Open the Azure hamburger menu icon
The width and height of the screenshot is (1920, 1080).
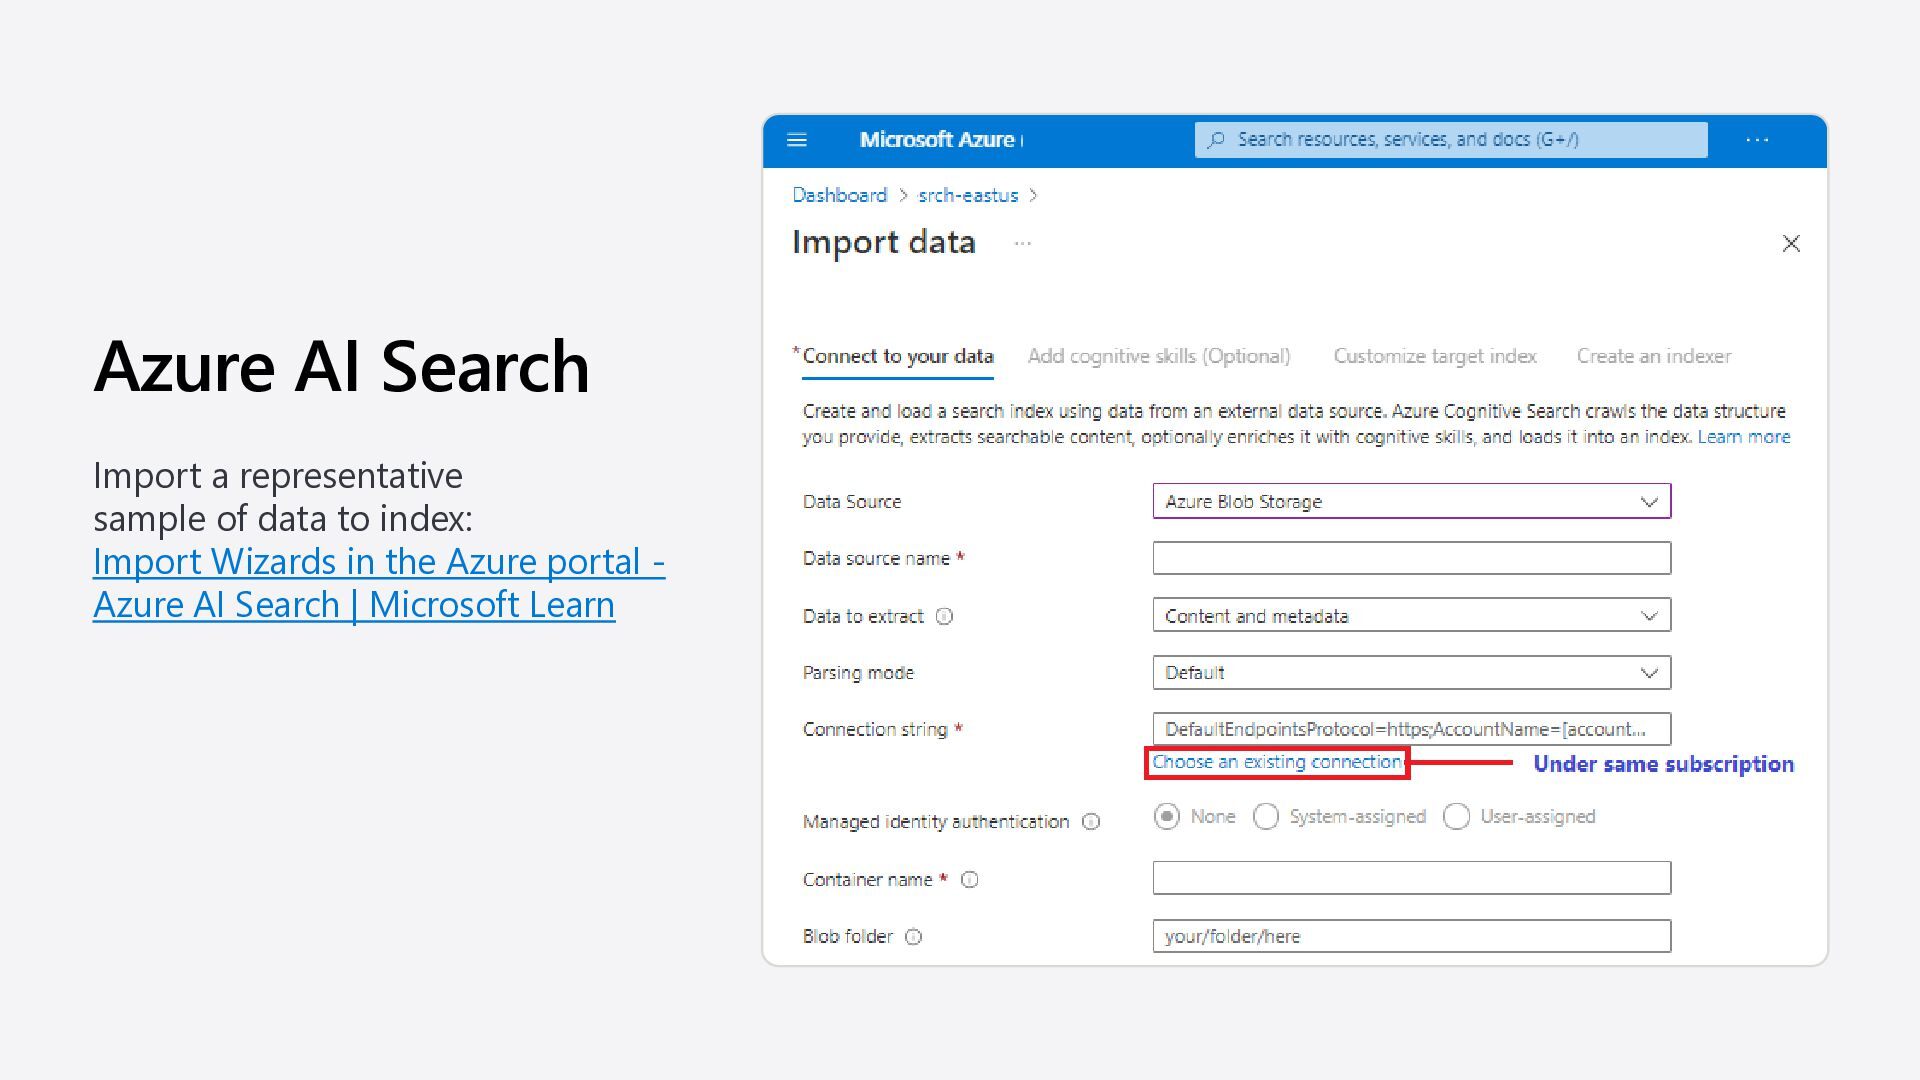[x=797, y=140]
